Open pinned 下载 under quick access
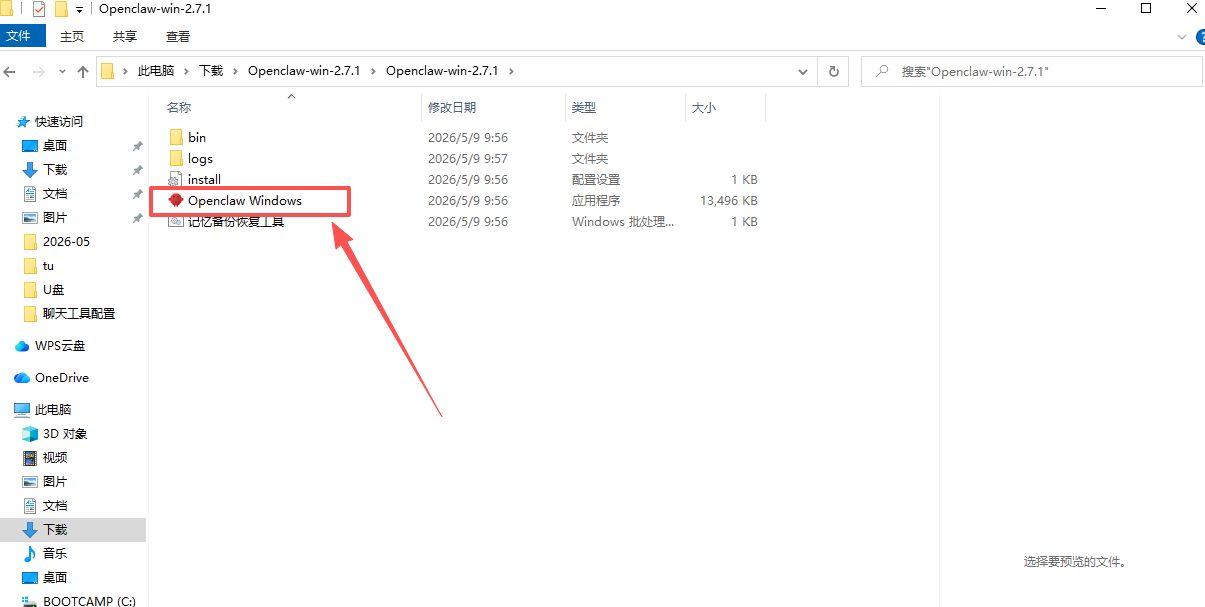Viewport: 1205px width, 607px height. [x=55, y=169]
